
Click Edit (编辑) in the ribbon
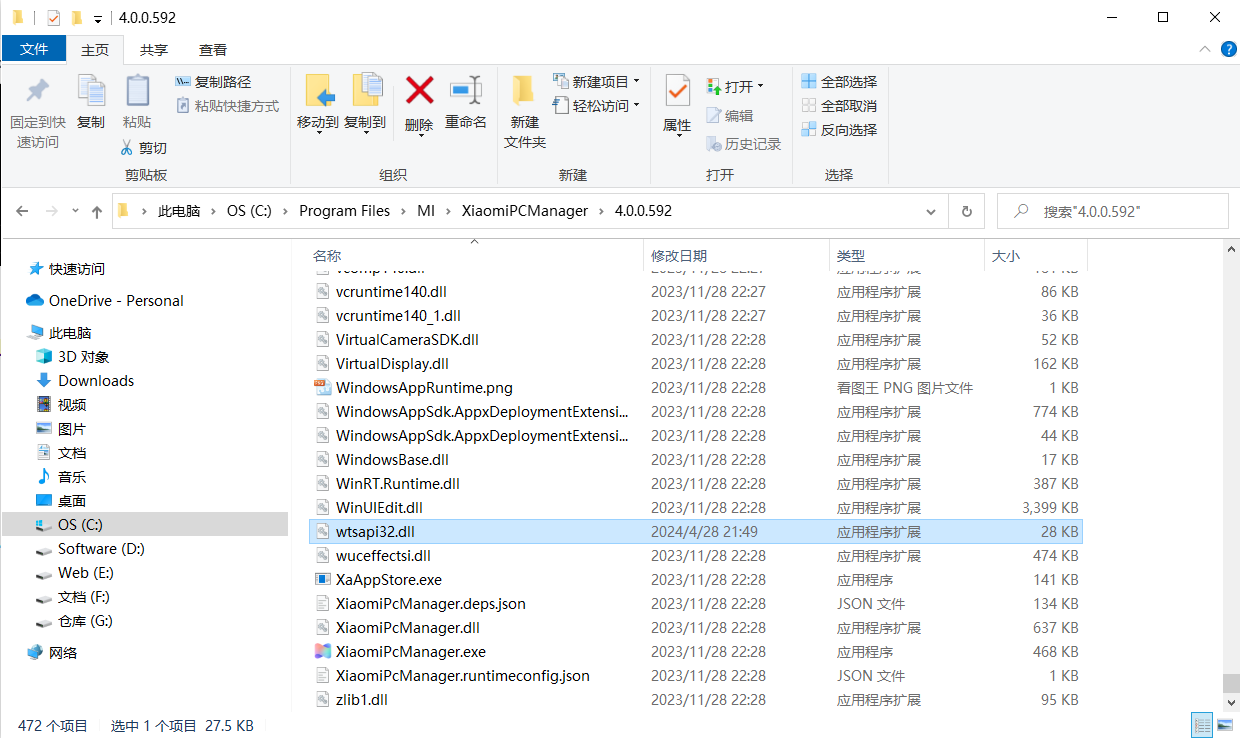point(730,116)
